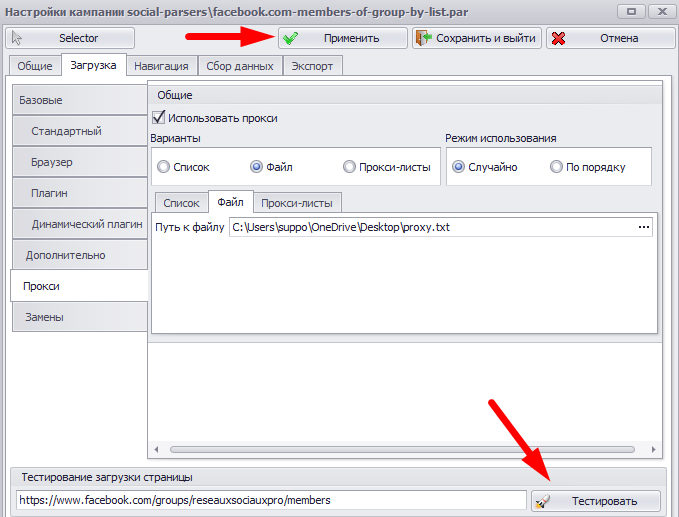The width and height of the screenshot is (679, 517).
Task: Switch to the Общие top tab
Action: [x=35, y=66]
